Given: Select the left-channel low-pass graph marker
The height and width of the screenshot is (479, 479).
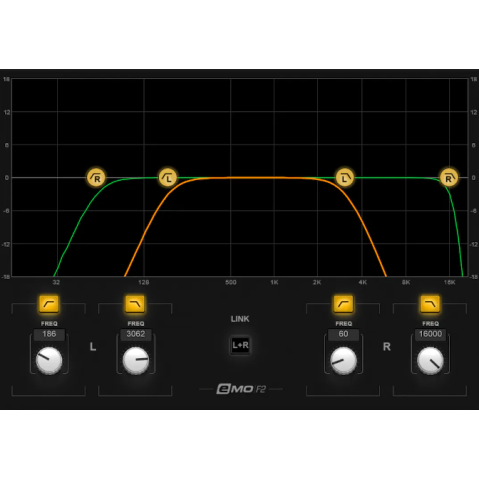Looking at the screenshot, I should click(x=345, y=177).
